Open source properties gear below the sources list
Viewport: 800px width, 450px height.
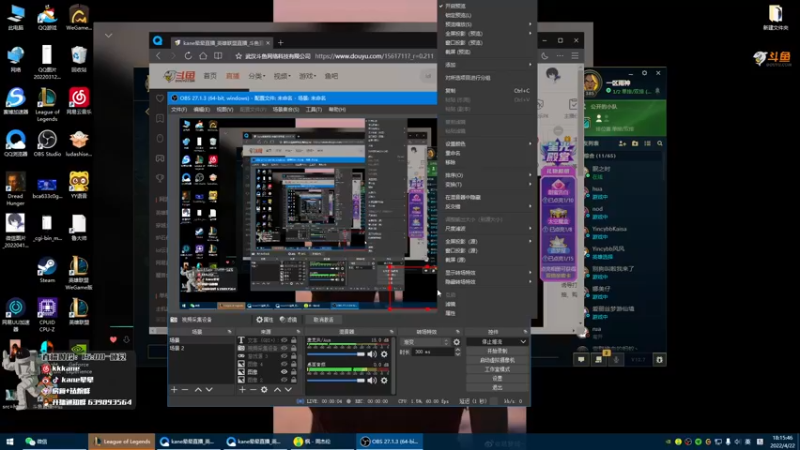(x=264, y=390)
